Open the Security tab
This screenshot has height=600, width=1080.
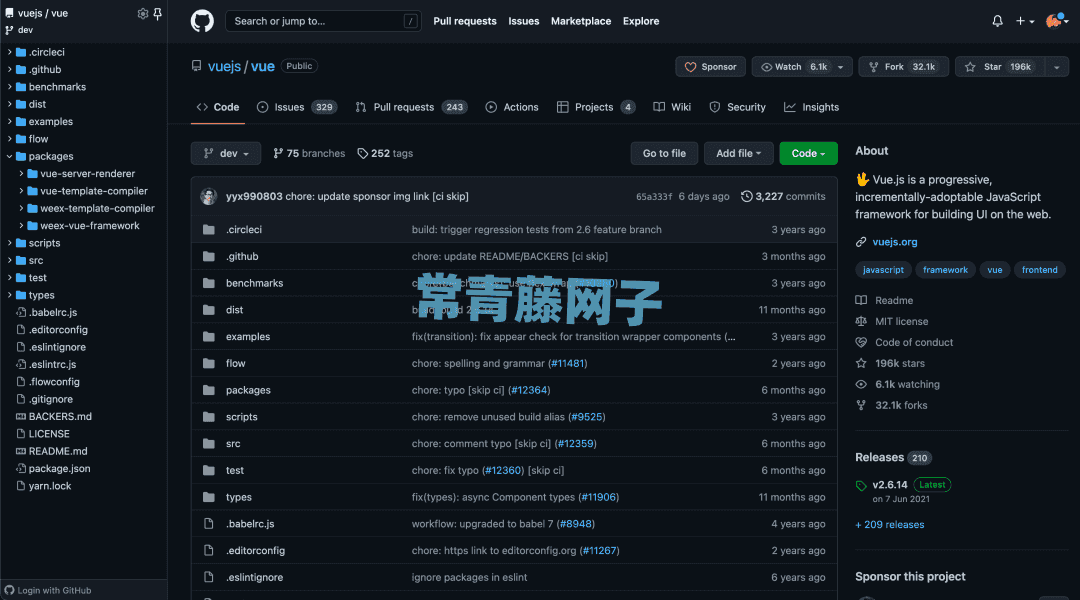point(737,107)
